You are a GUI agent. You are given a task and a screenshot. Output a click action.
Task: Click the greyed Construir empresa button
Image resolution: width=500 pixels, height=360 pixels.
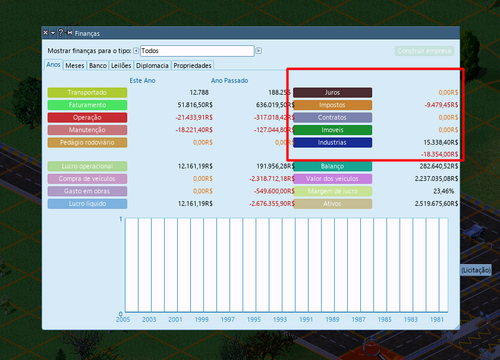tap(424, 51)
